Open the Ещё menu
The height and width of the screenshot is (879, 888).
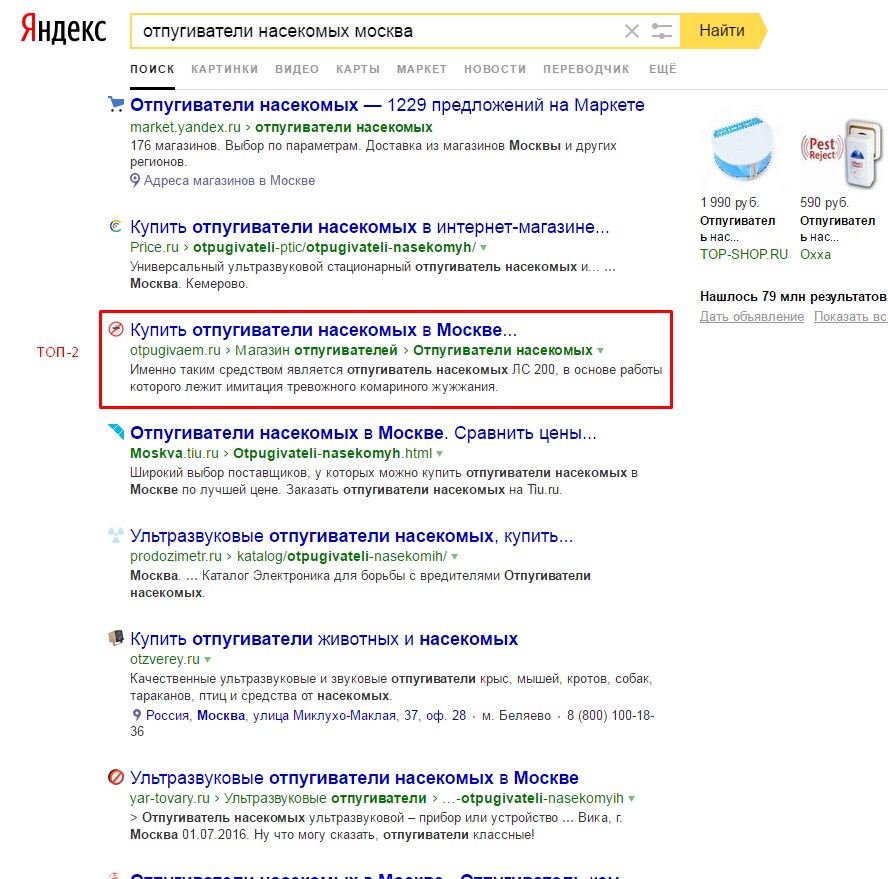[663, 69]
